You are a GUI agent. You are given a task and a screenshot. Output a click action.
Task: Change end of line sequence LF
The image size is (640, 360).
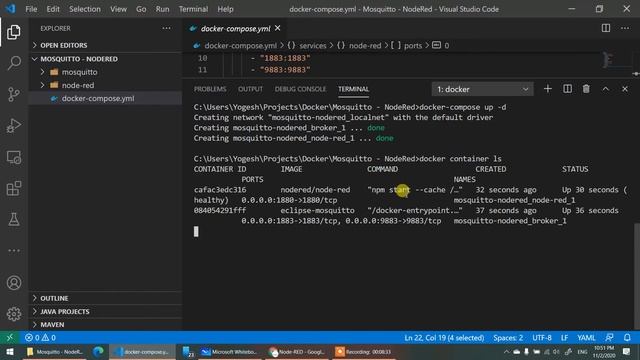[564, 338]
